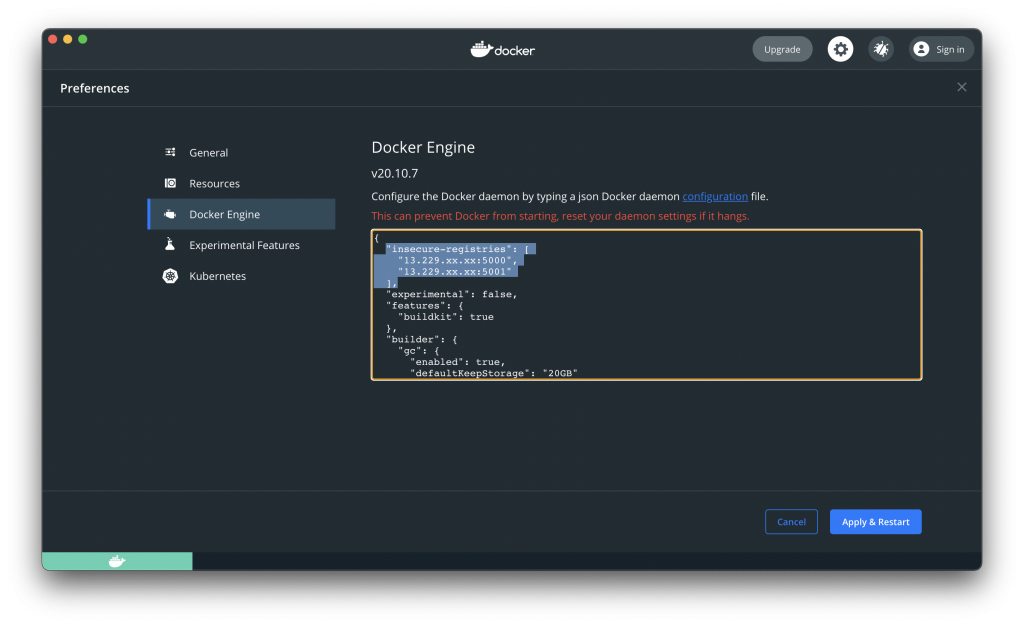Click the Troubleshoot bug icon

pos(881,48)
